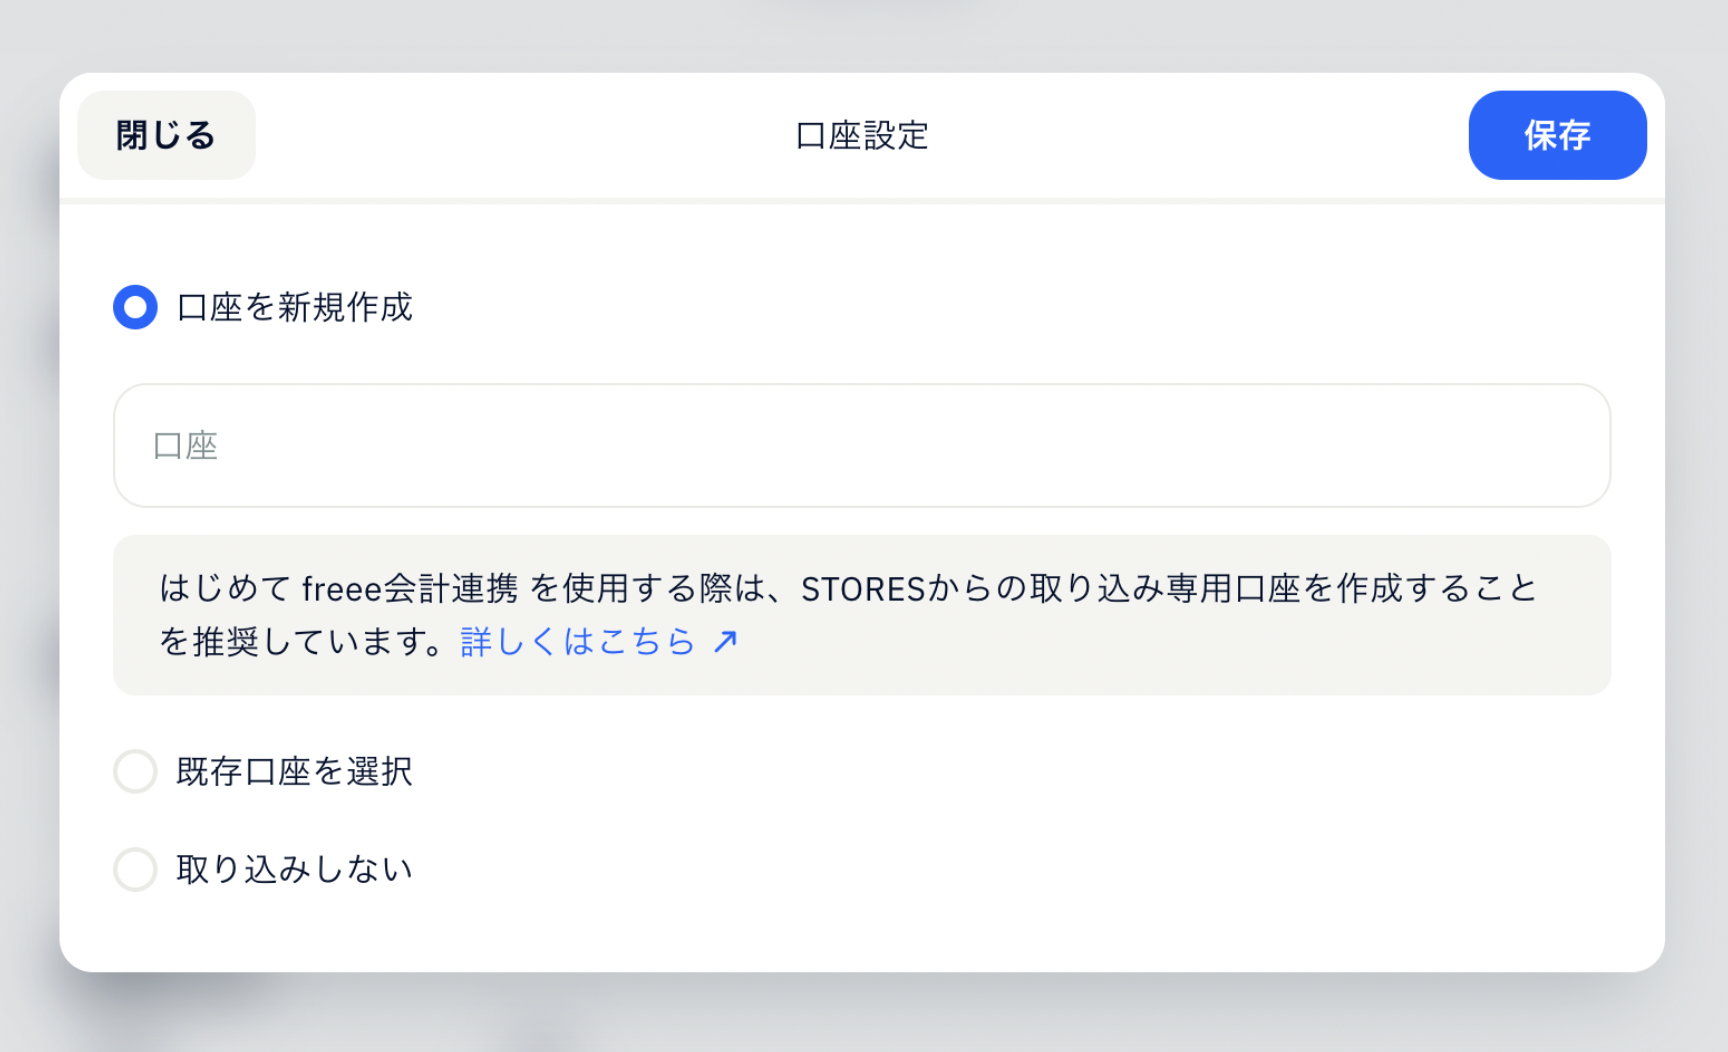The height and width of the screenshot is (1052, 1728).
Task: Click the 取り込みしない label text
Action: [x=294, y=869]
